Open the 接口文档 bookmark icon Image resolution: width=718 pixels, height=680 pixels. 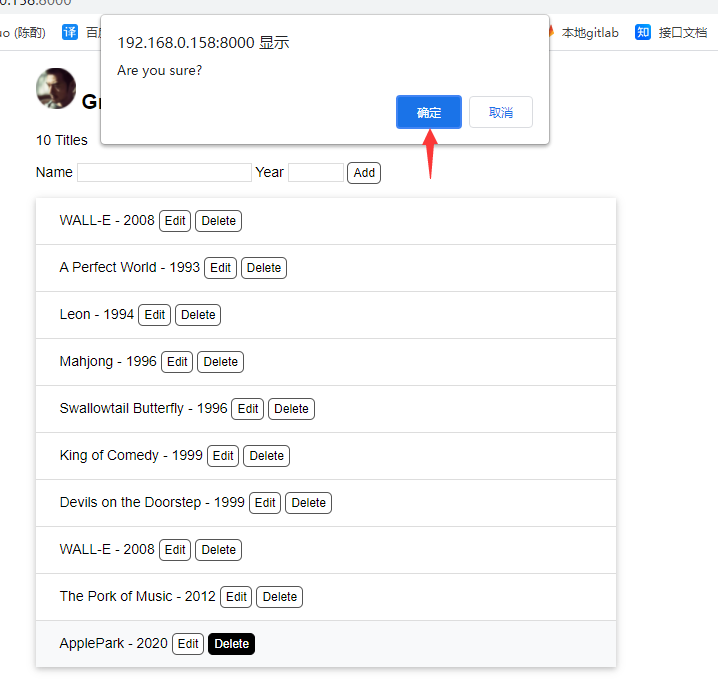coord(643,32)
